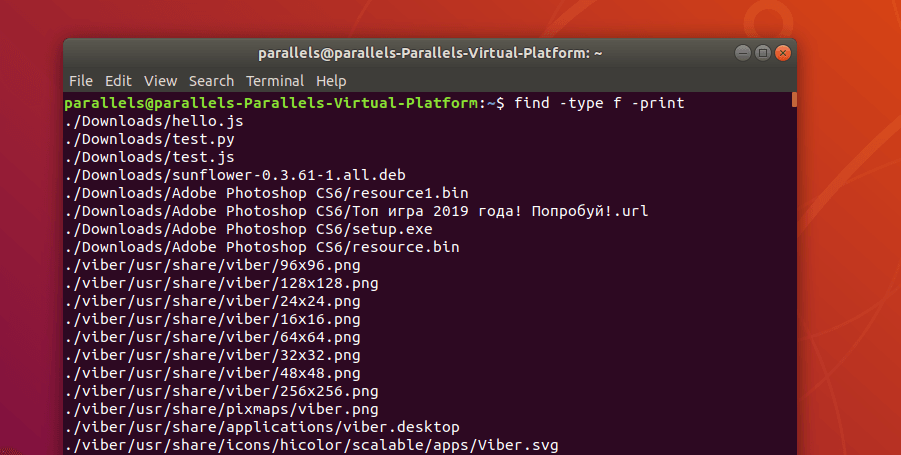
Task: Click the find -type f -print command
Action: pyautogui.click(x=599, y=103)
